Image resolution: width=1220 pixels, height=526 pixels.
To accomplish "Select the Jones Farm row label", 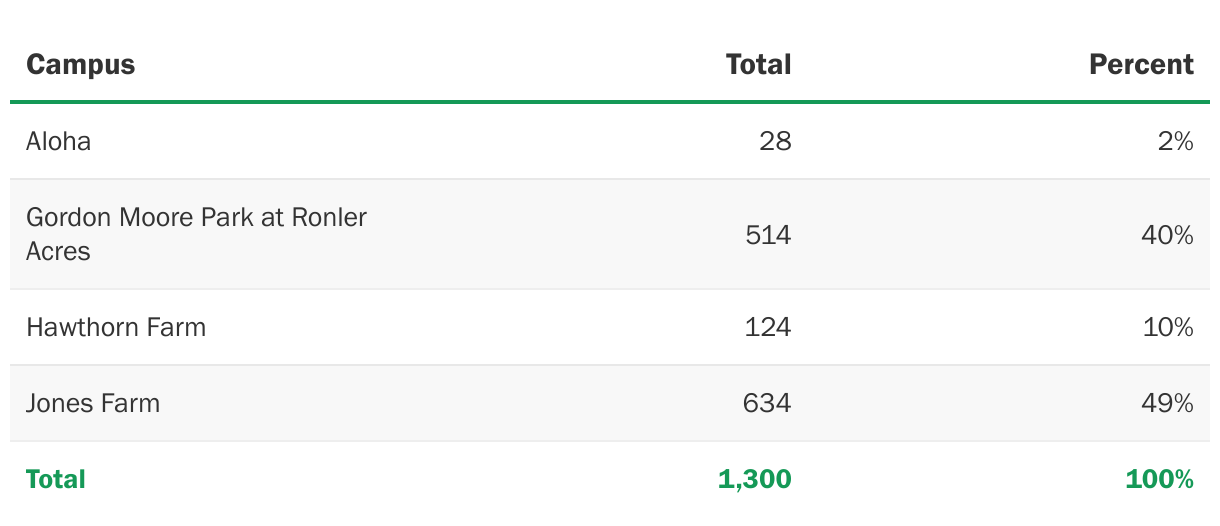I will 93,403.
